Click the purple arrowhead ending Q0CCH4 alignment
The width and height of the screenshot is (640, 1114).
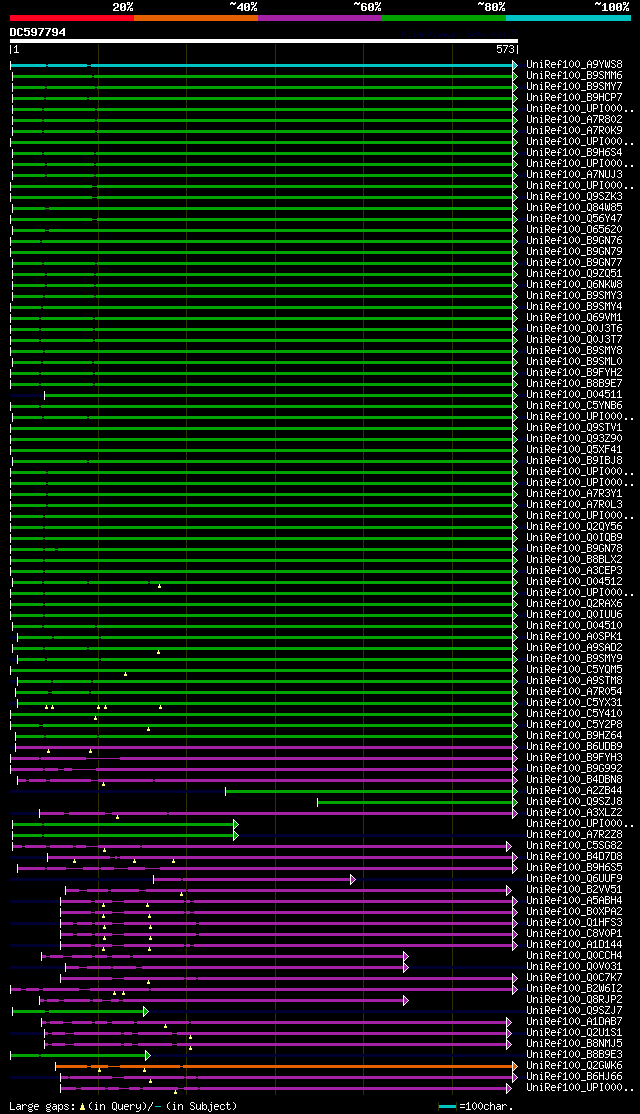point(406,956)
